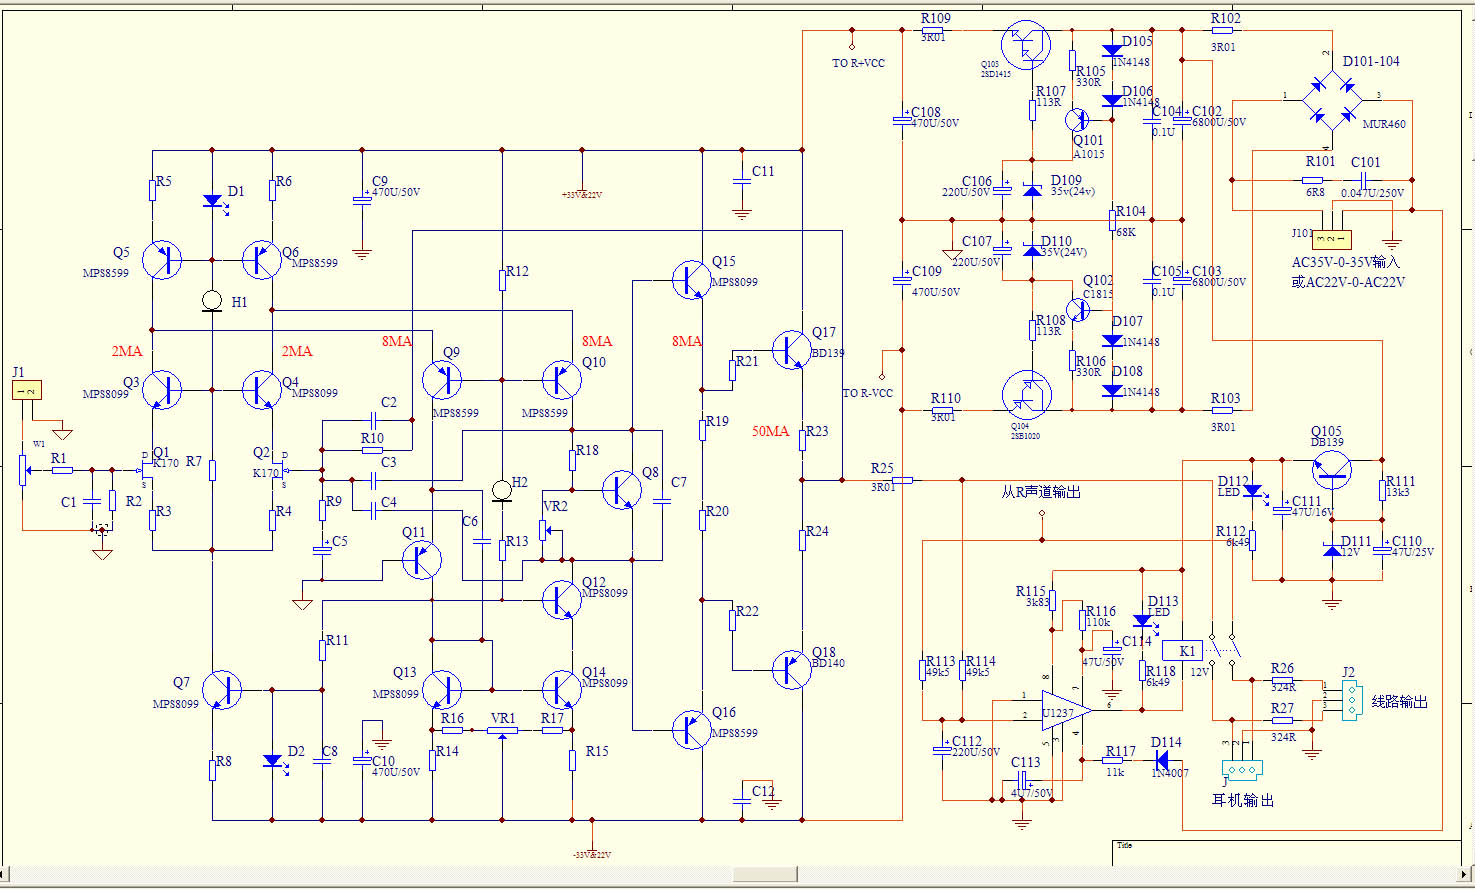Click the 耳机输出 label
1475x890 pixels.
point(1243,800)
